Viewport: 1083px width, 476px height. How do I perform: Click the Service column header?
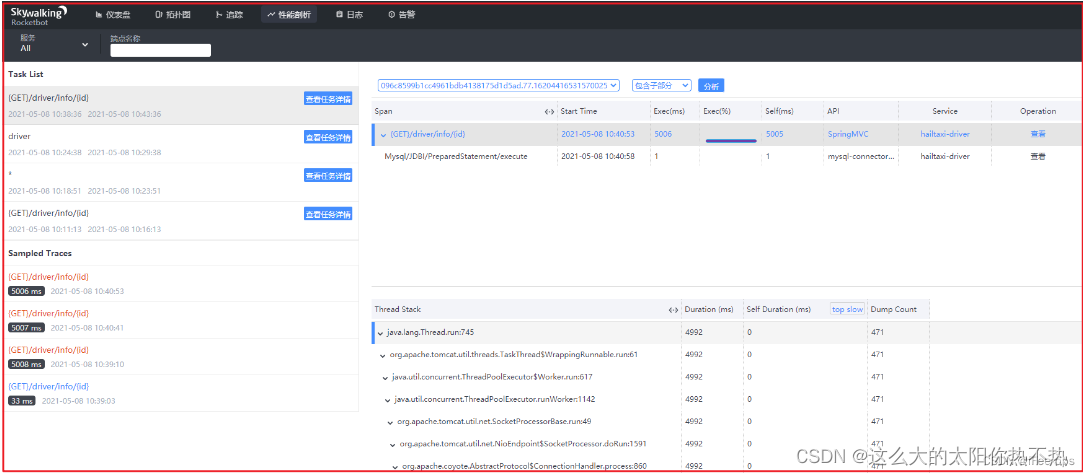point(944,111)
